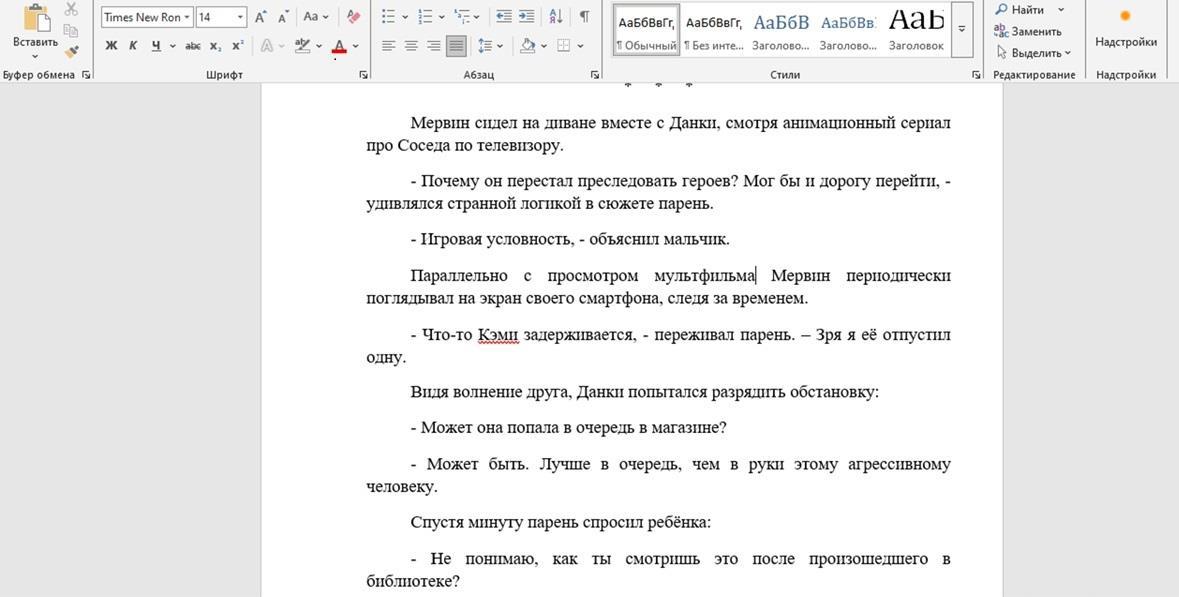
Task: Click on the word Кэмп with red underline
Action: (x=498, y=335)
